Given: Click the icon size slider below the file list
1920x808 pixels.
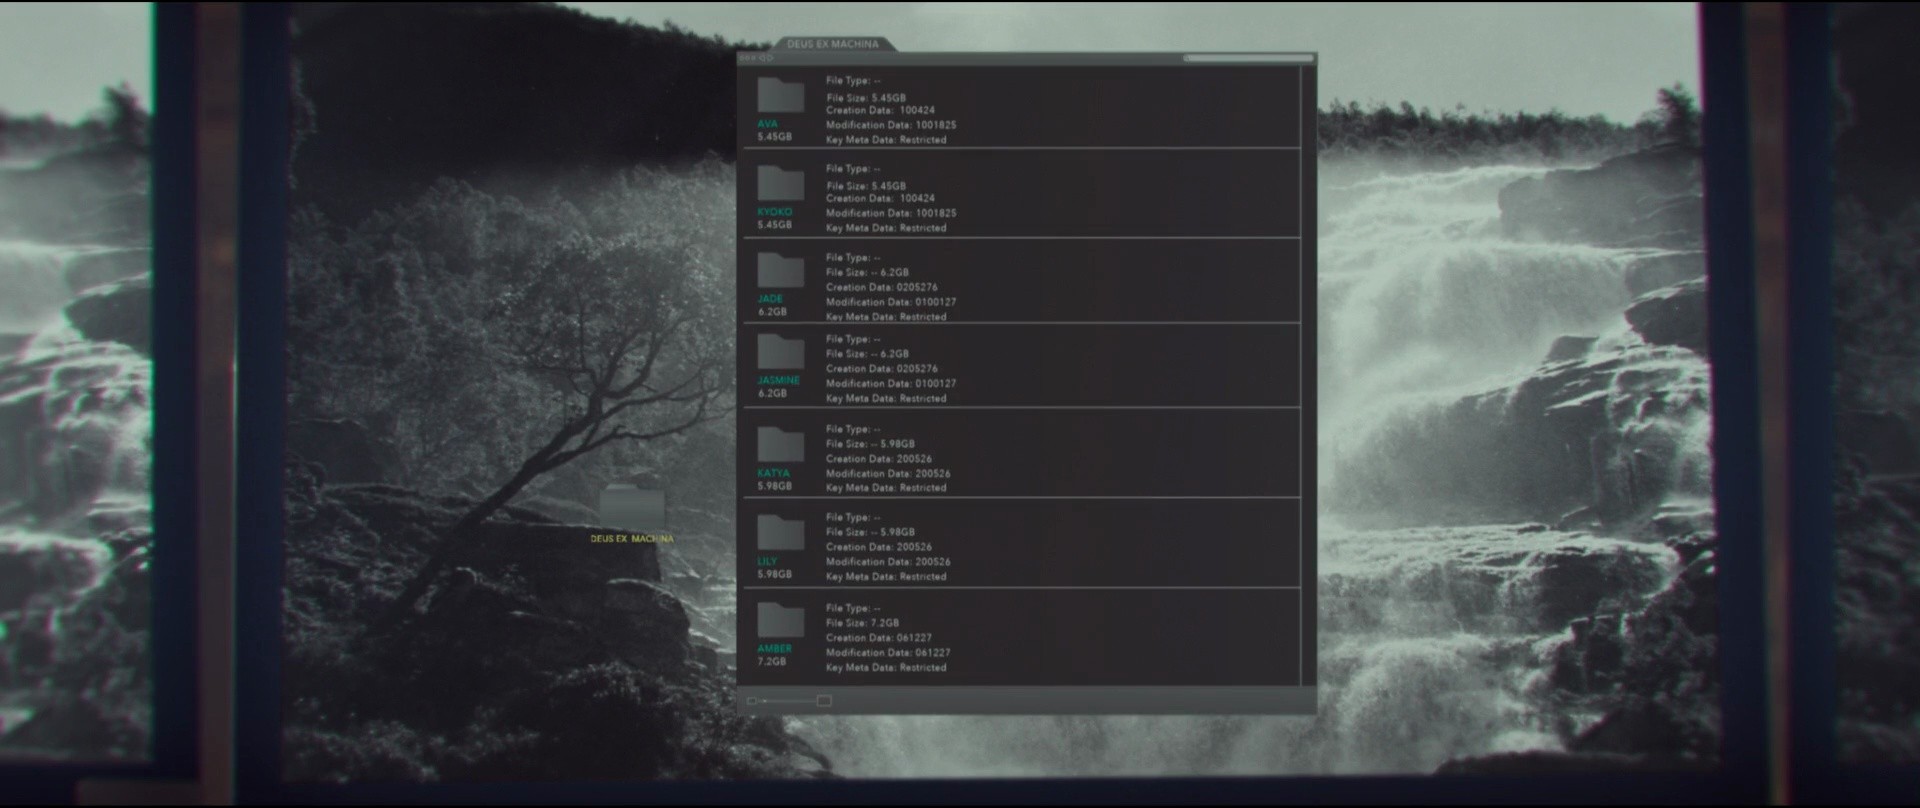Looking at the screenshot, I should coord(789,701).
